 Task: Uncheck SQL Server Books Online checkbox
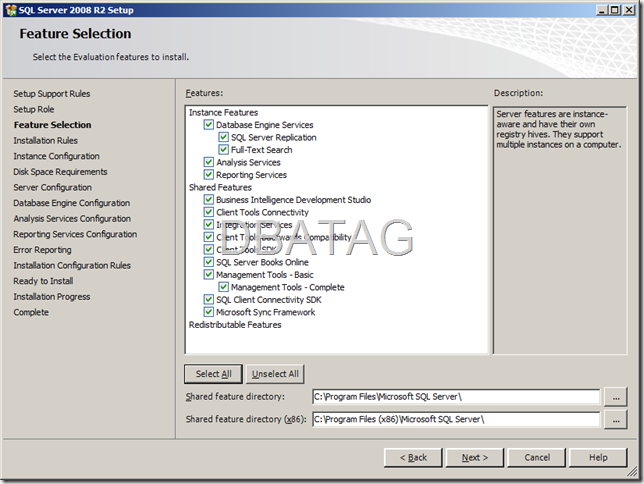tap(209, 262)
